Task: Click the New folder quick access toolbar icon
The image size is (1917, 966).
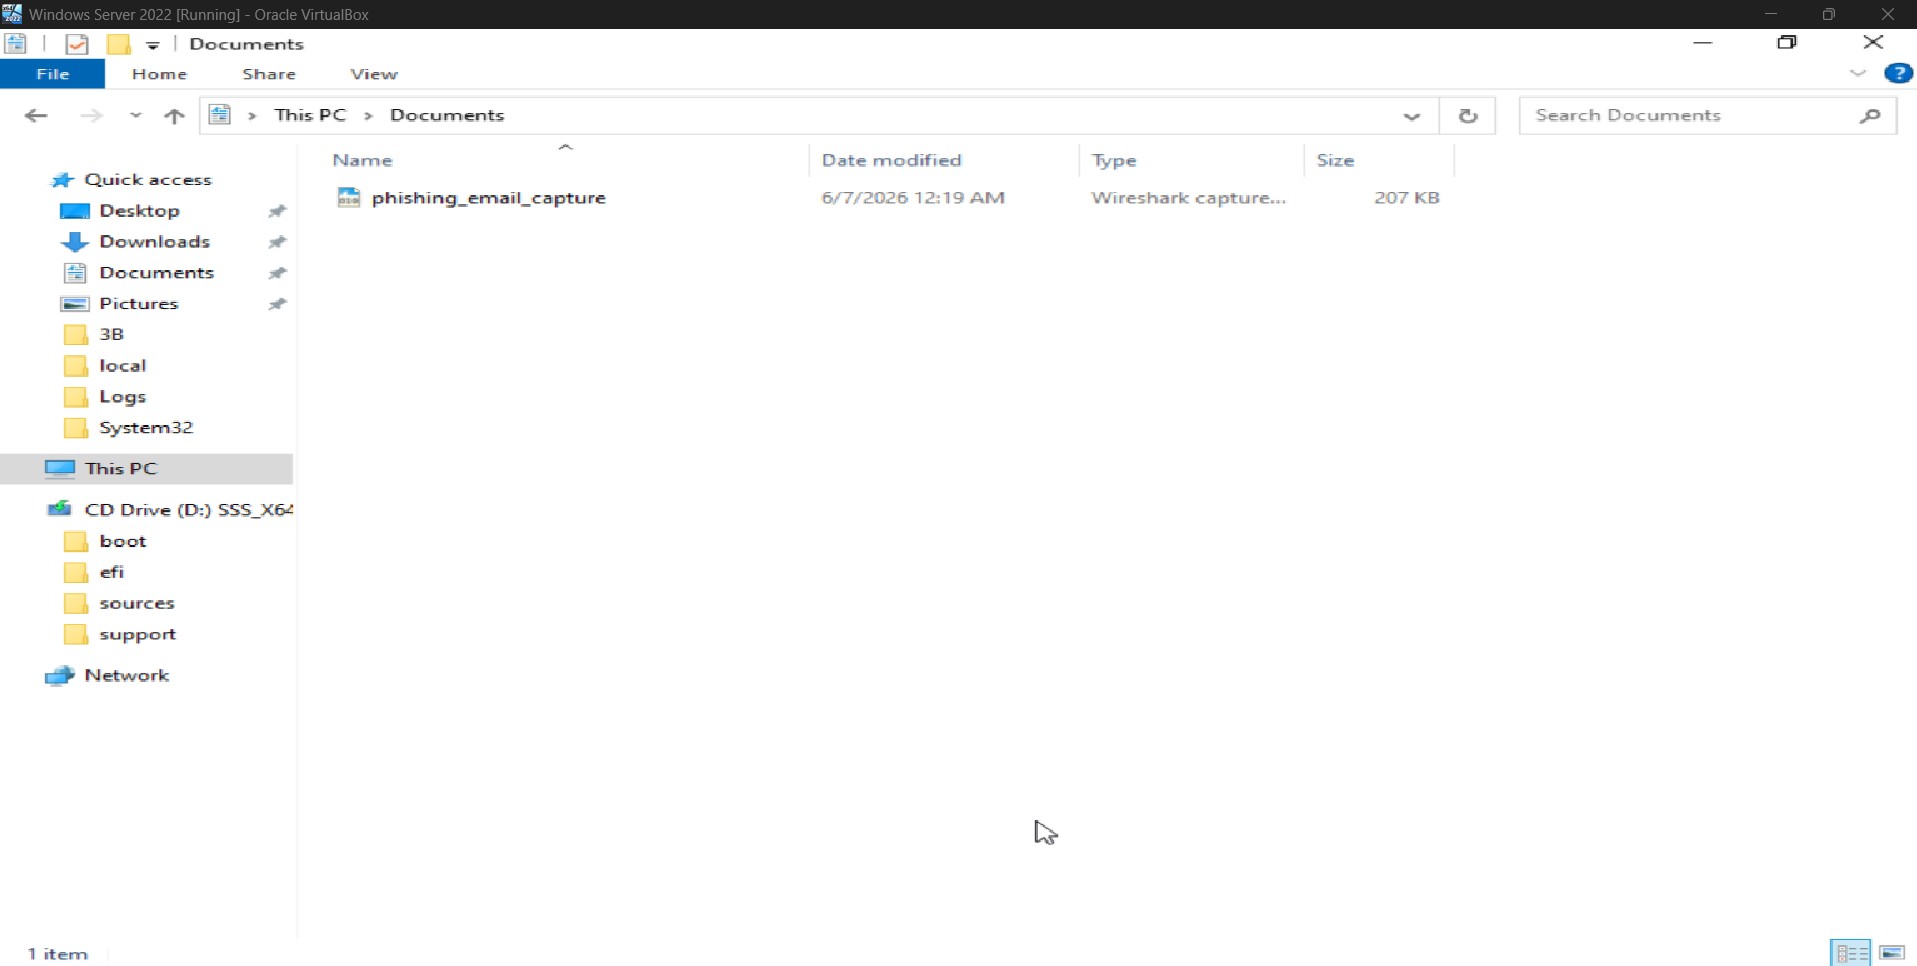Action: (118, 44)
